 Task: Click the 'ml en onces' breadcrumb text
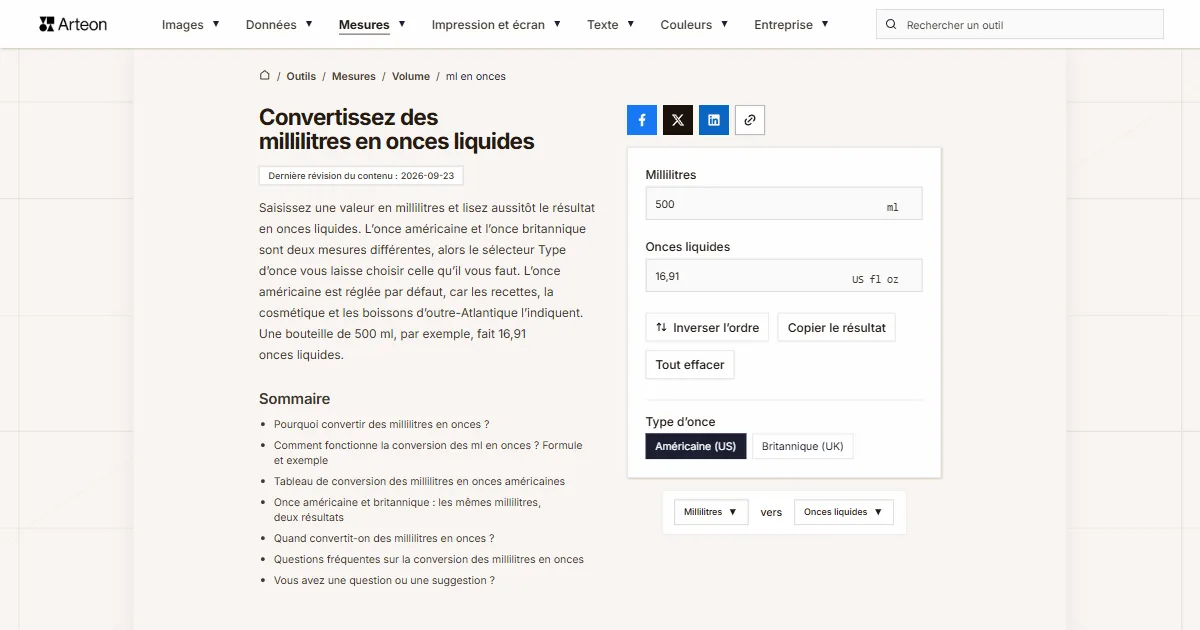point(476,76)
